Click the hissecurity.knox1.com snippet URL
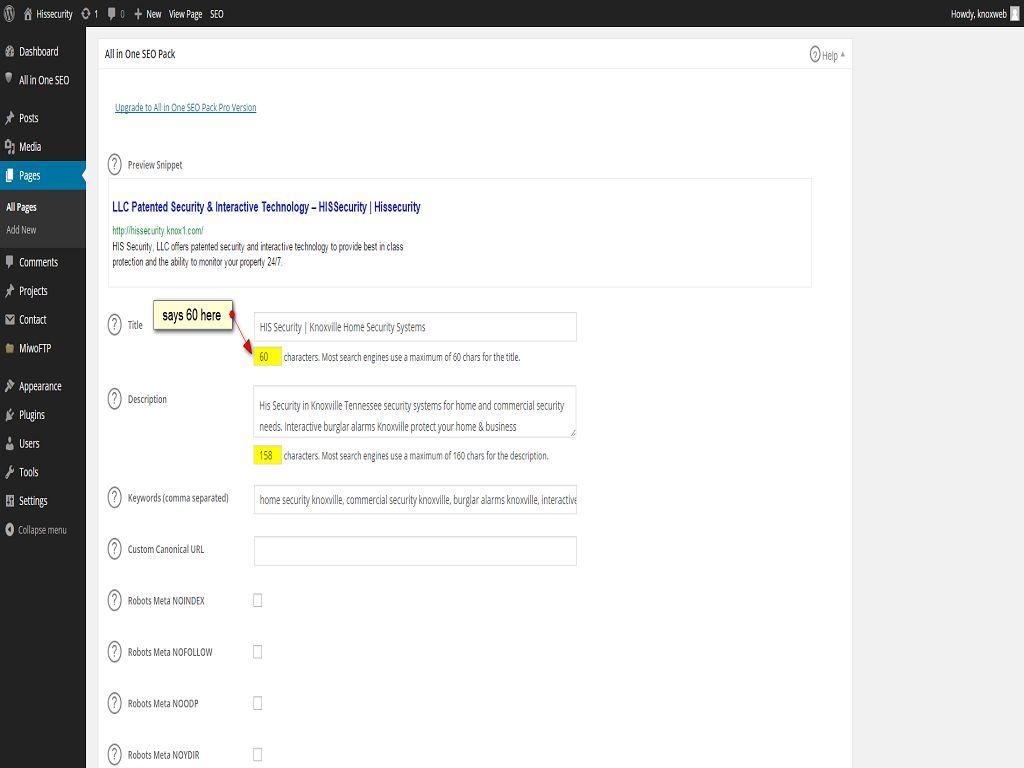1024x768 pixels. 158,231
